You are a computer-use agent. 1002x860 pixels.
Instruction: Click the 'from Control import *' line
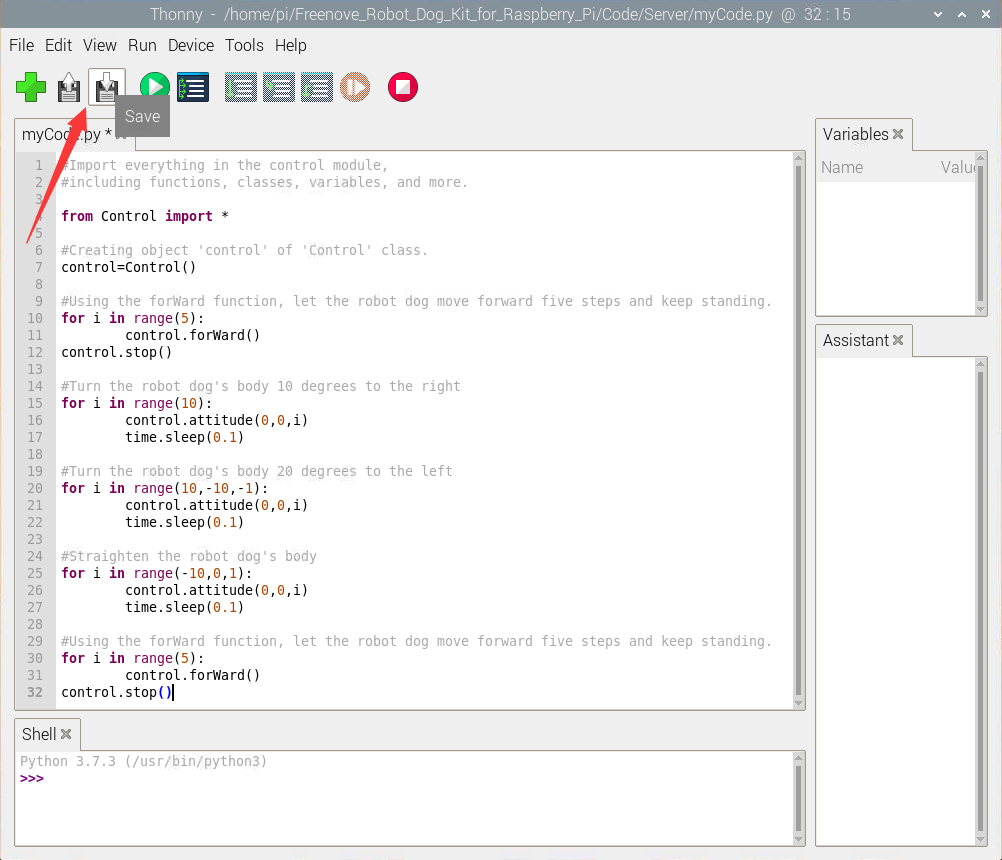click(144, 216)
